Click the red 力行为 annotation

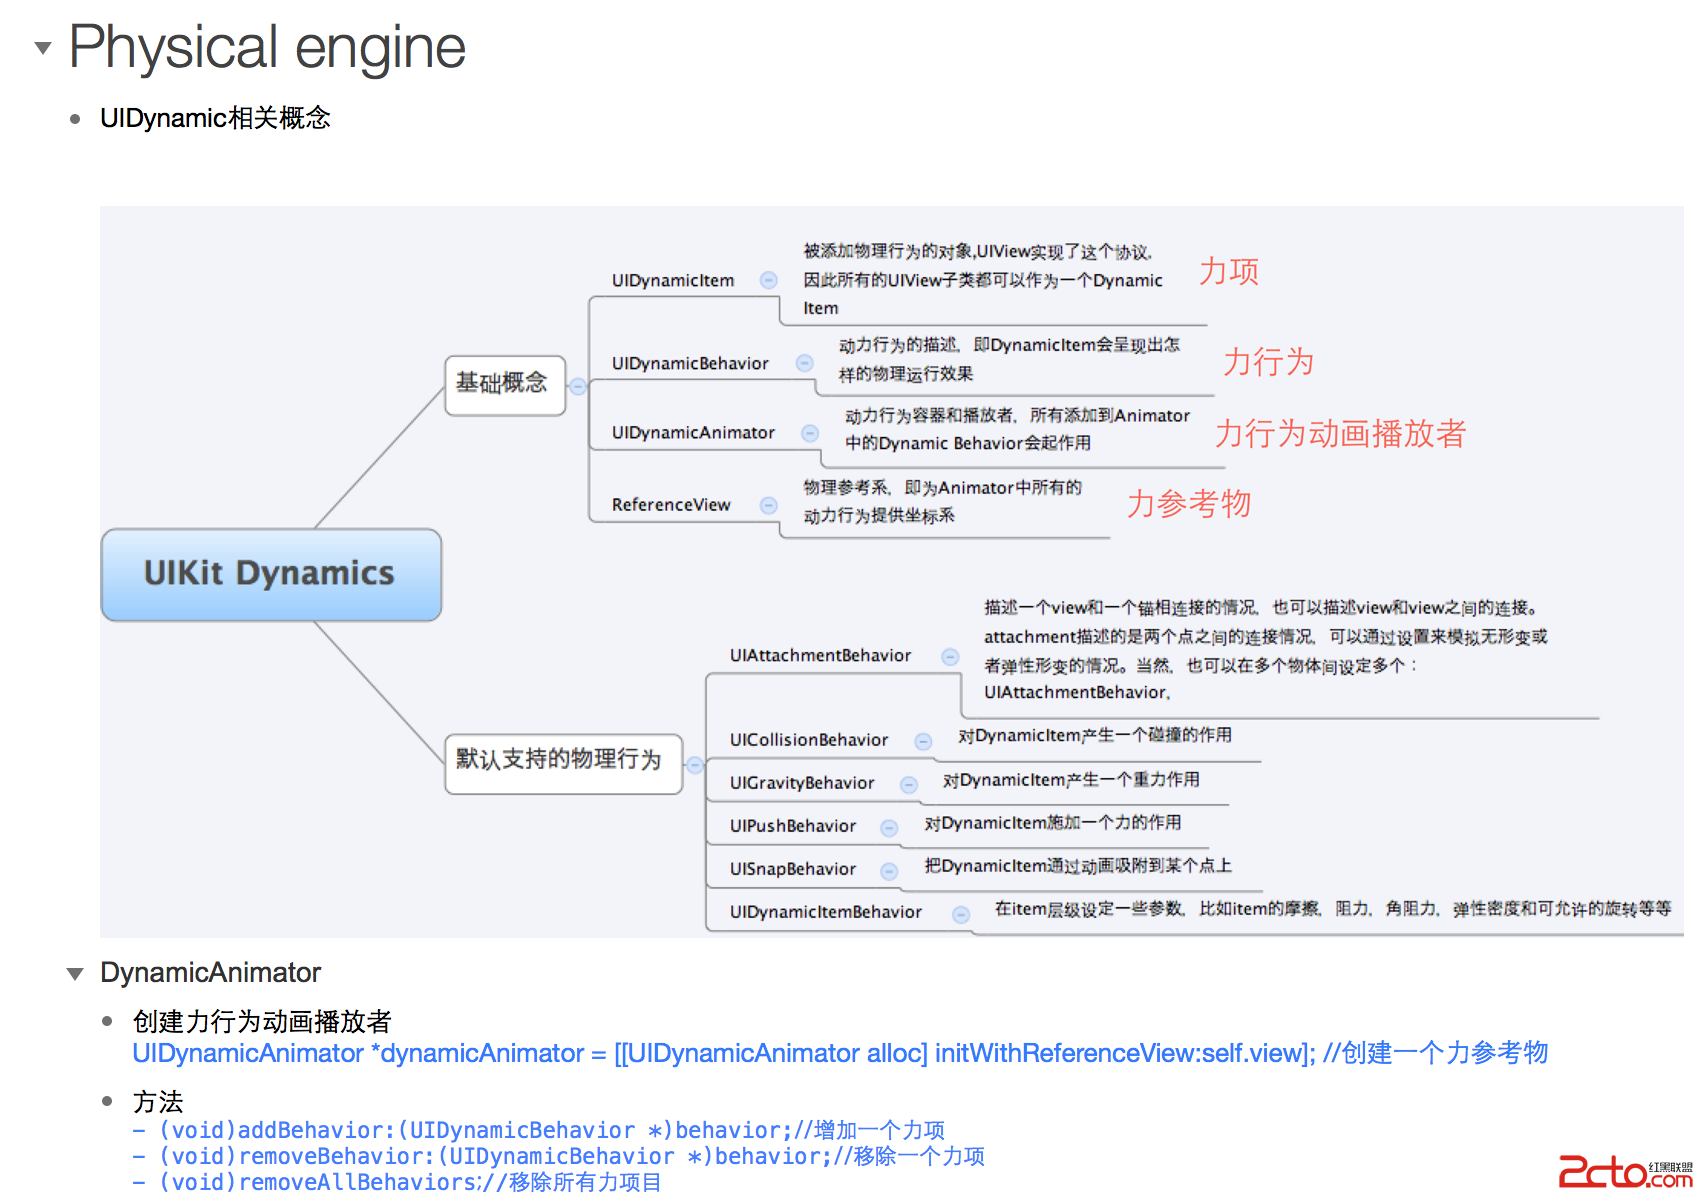click(x=1269, y=361)
